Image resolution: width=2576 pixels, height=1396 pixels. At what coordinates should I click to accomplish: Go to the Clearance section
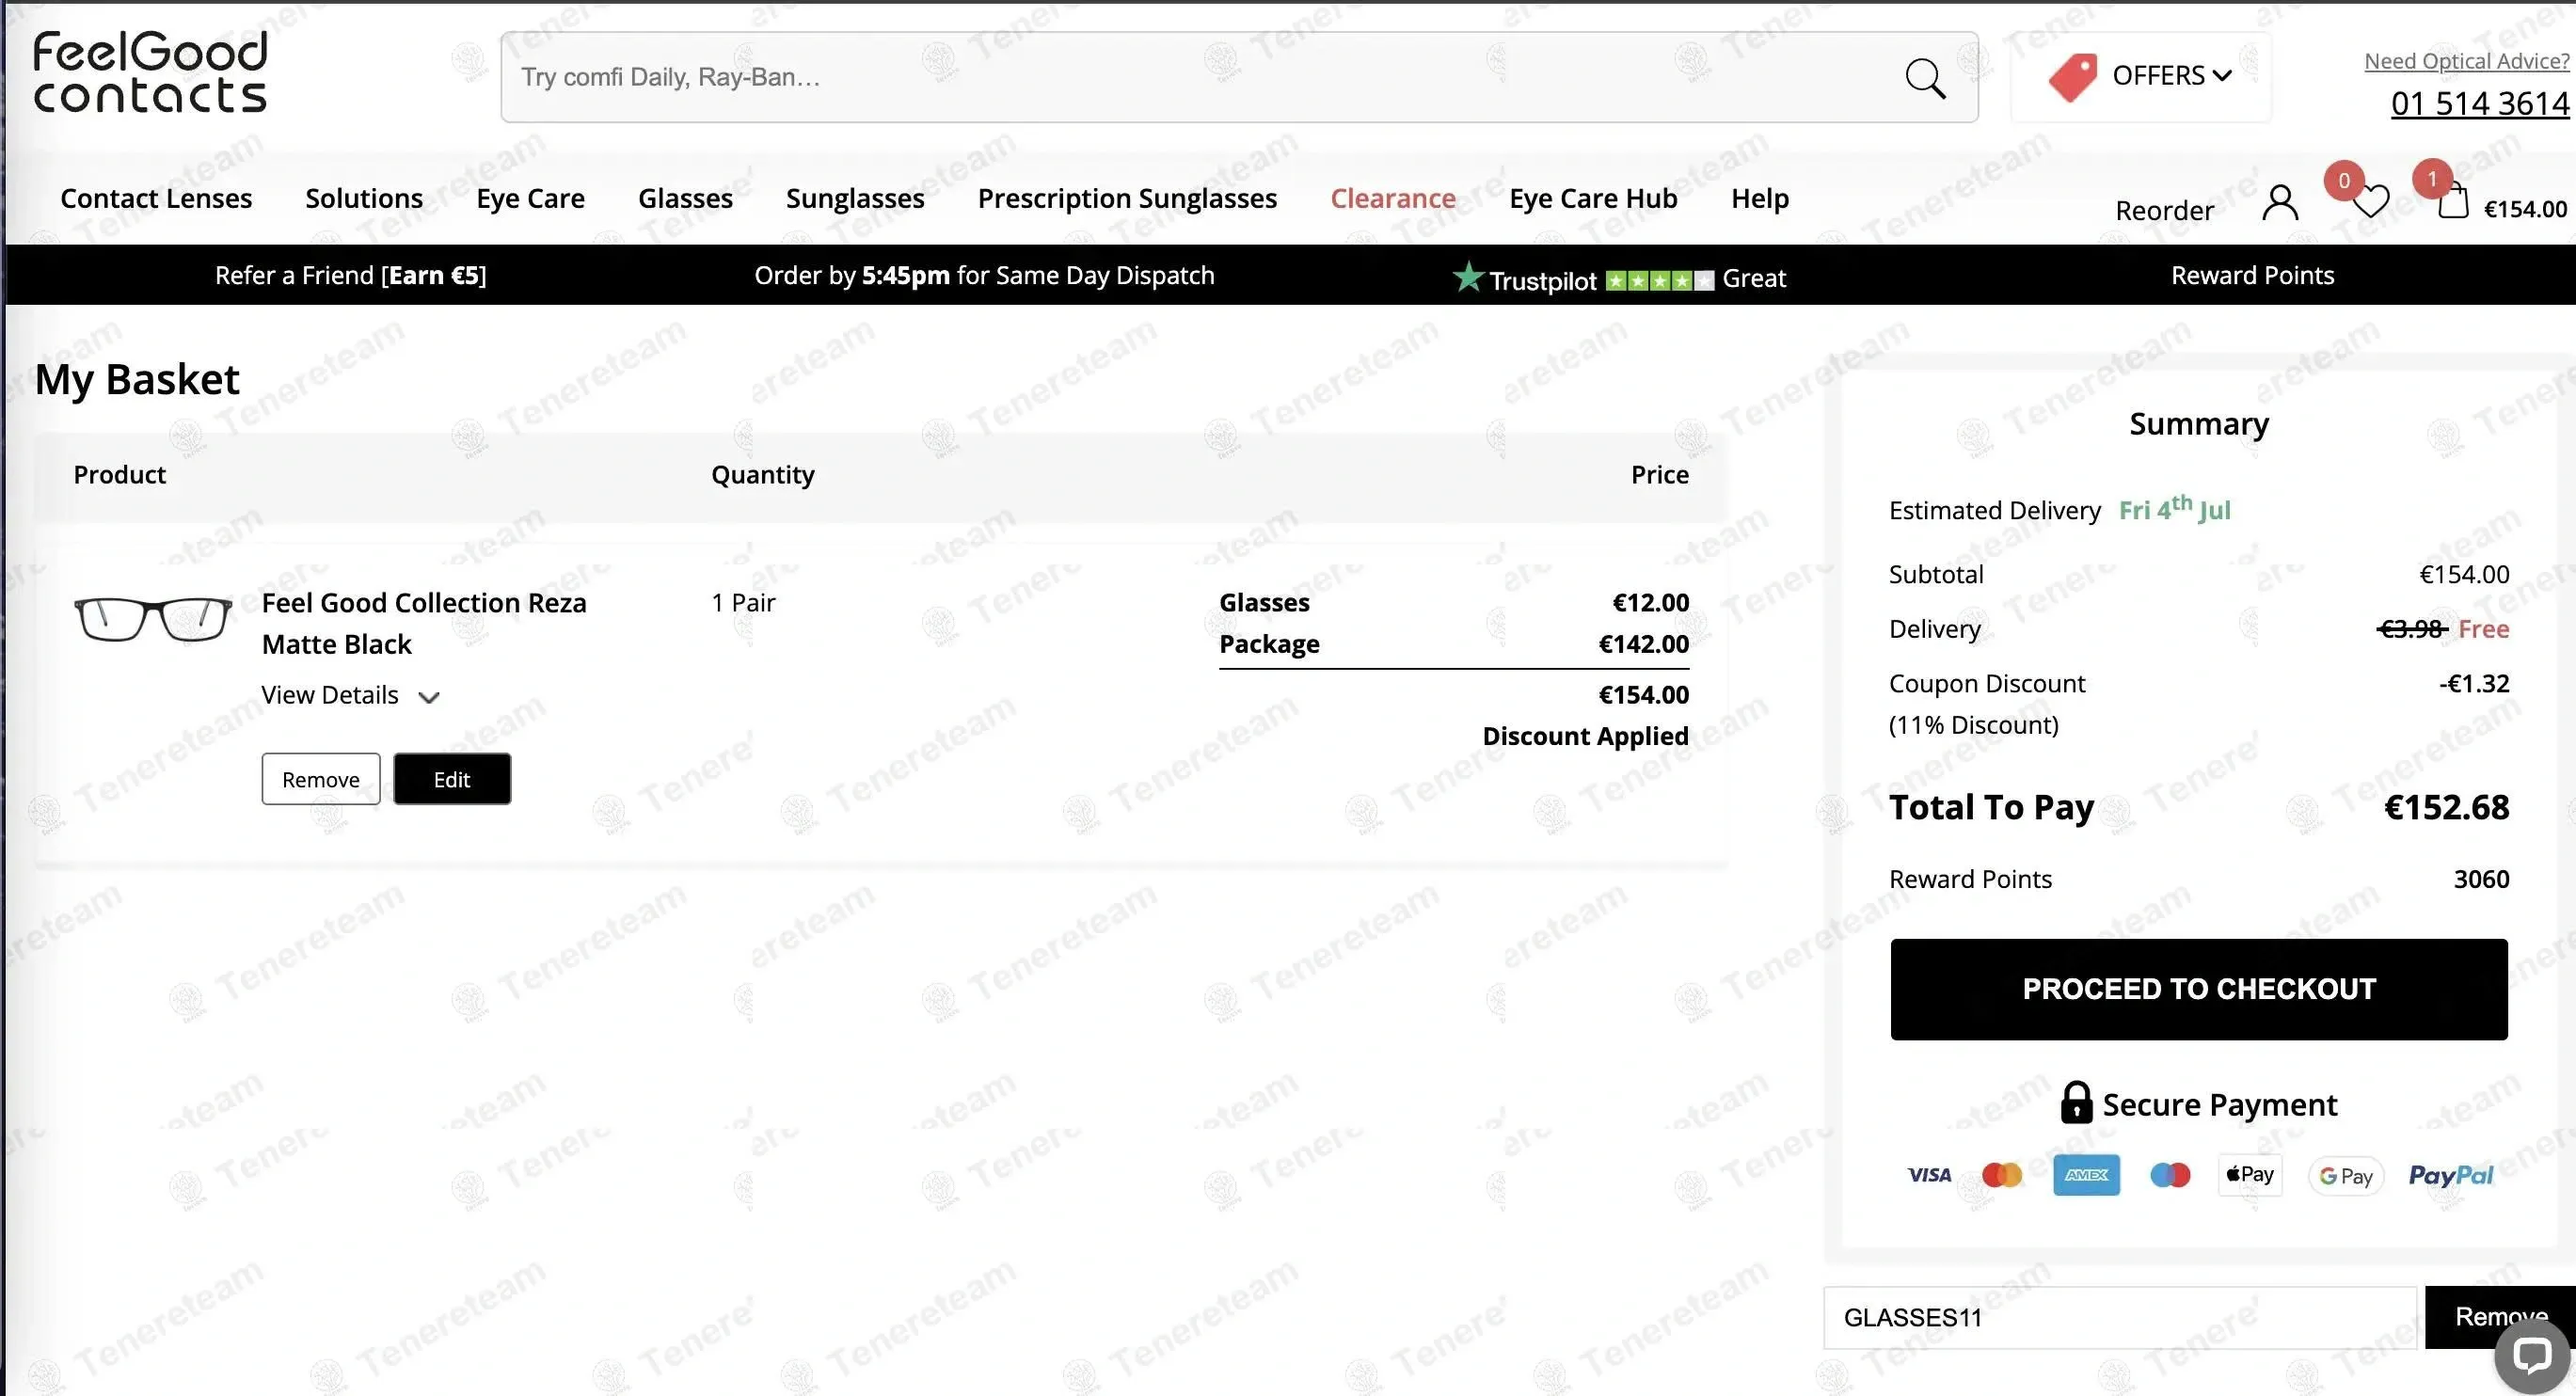tap(1393, 198)
